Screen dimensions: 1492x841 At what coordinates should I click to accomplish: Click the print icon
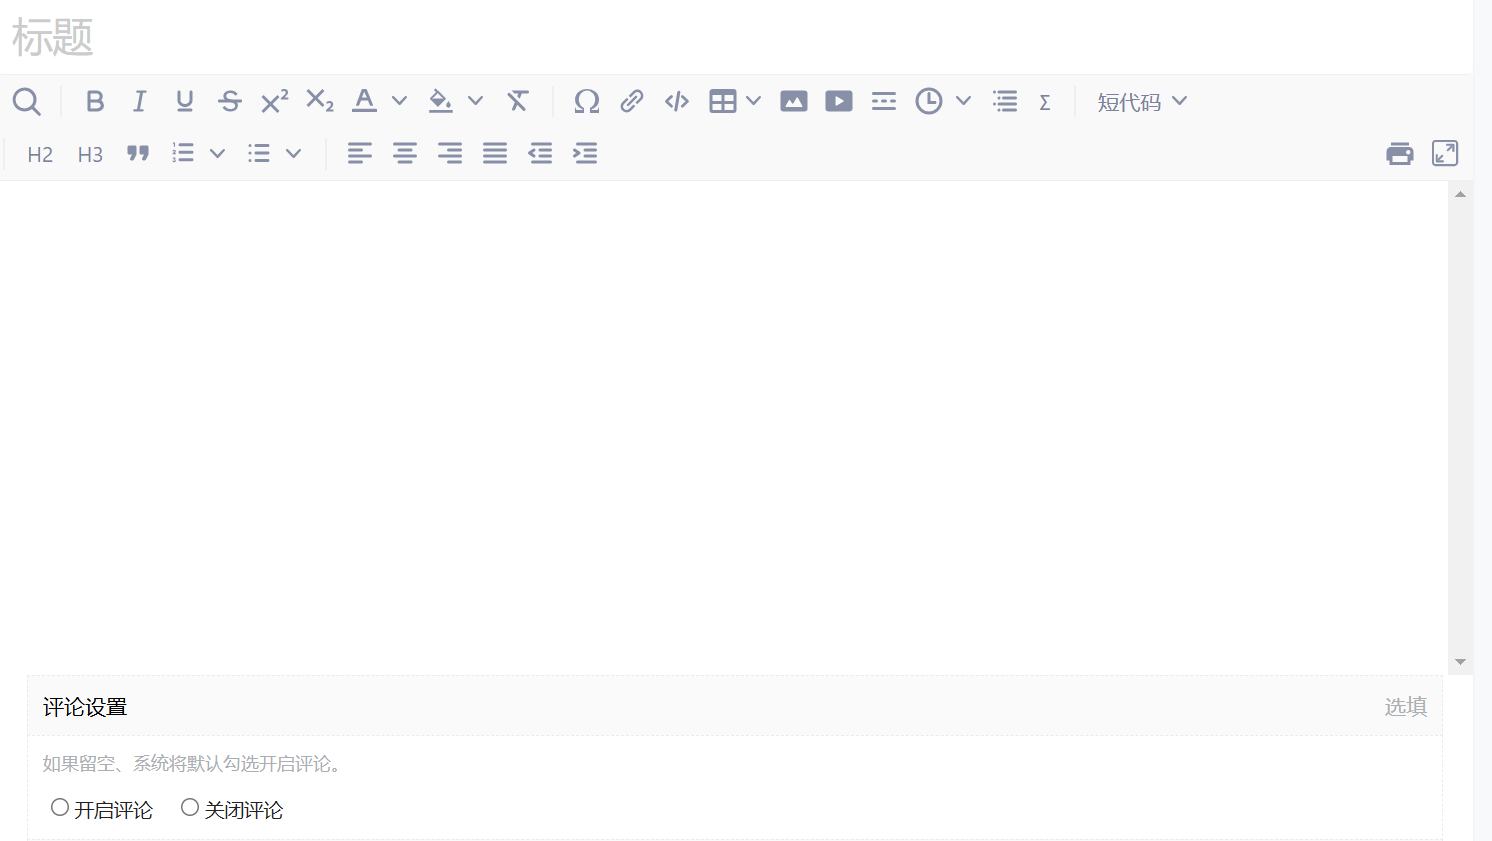(x=1400, y=153)
